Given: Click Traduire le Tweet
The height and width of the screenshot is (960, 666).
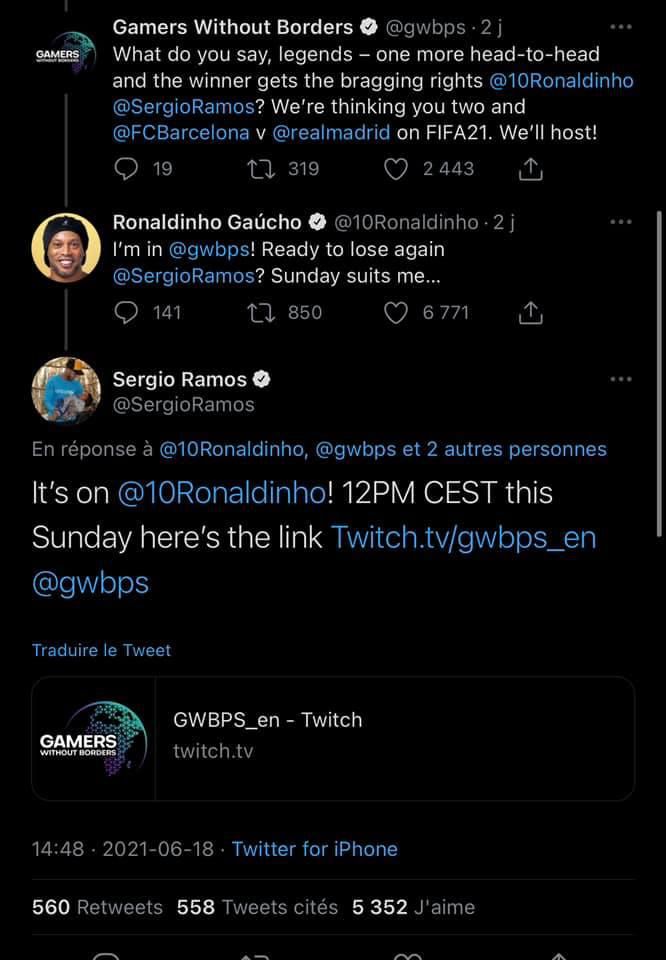Looking at the screenshot, I should (x=101, y=650).
